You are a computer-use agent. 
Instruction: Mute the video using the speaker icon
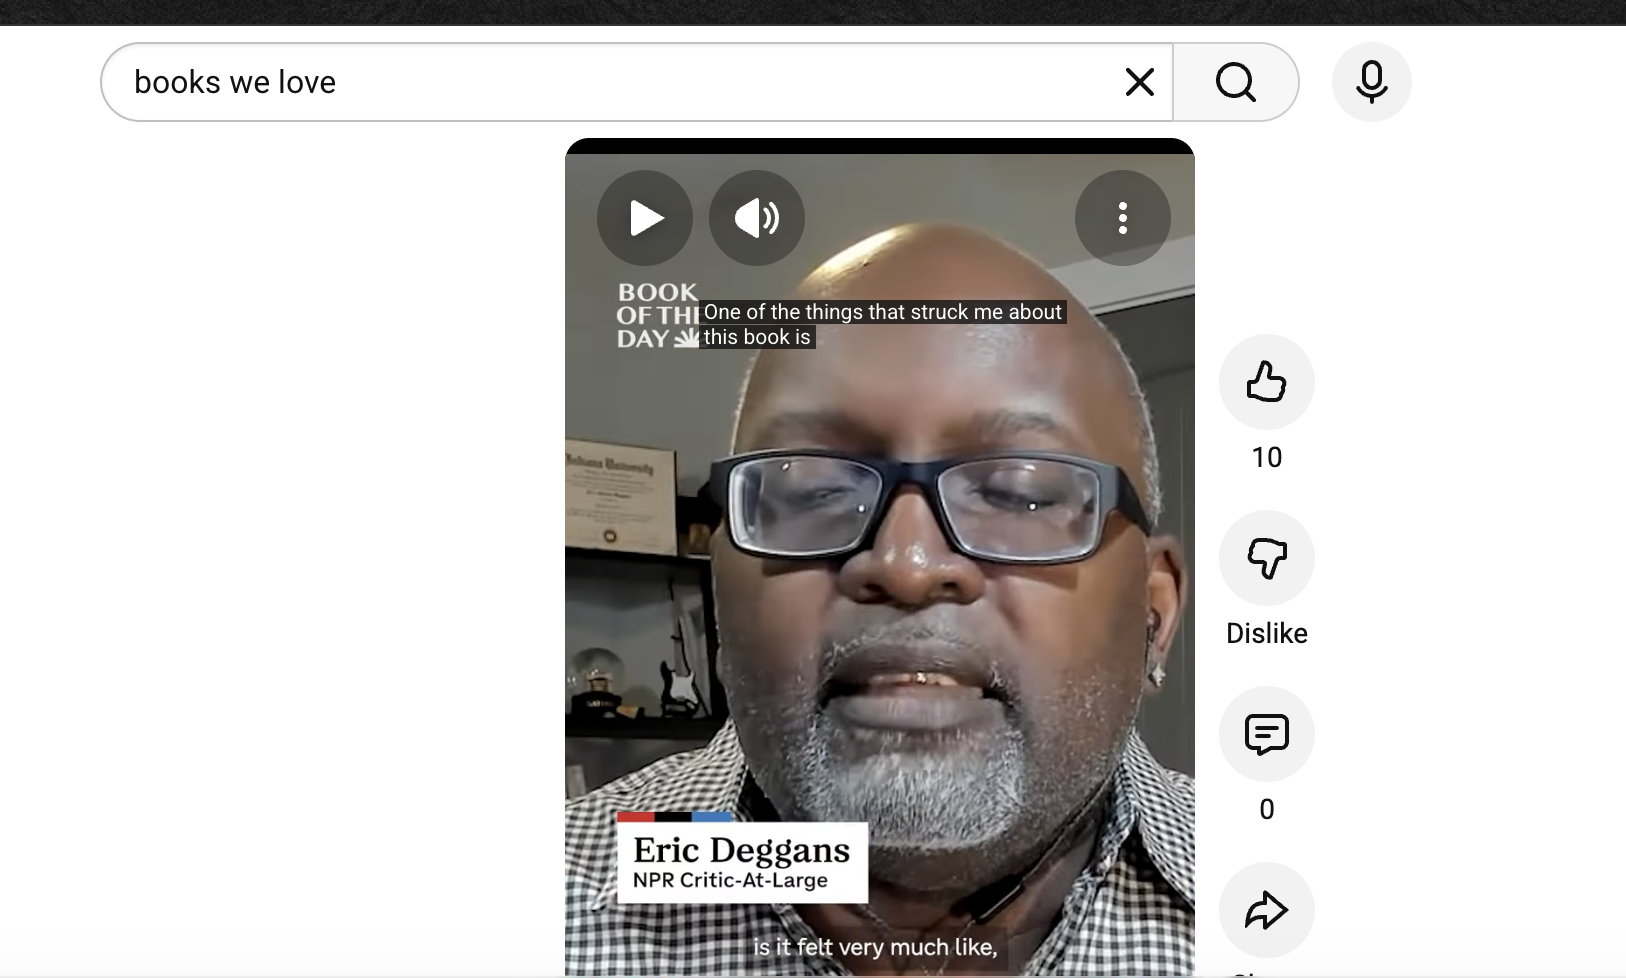point(757,218)
